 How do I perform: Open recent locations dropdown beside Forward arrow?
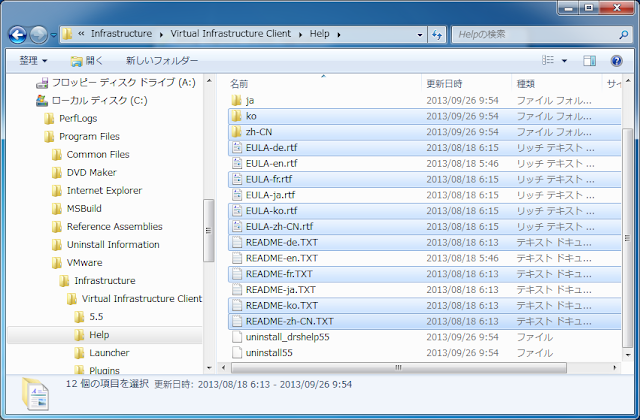[x=53, y=35]
